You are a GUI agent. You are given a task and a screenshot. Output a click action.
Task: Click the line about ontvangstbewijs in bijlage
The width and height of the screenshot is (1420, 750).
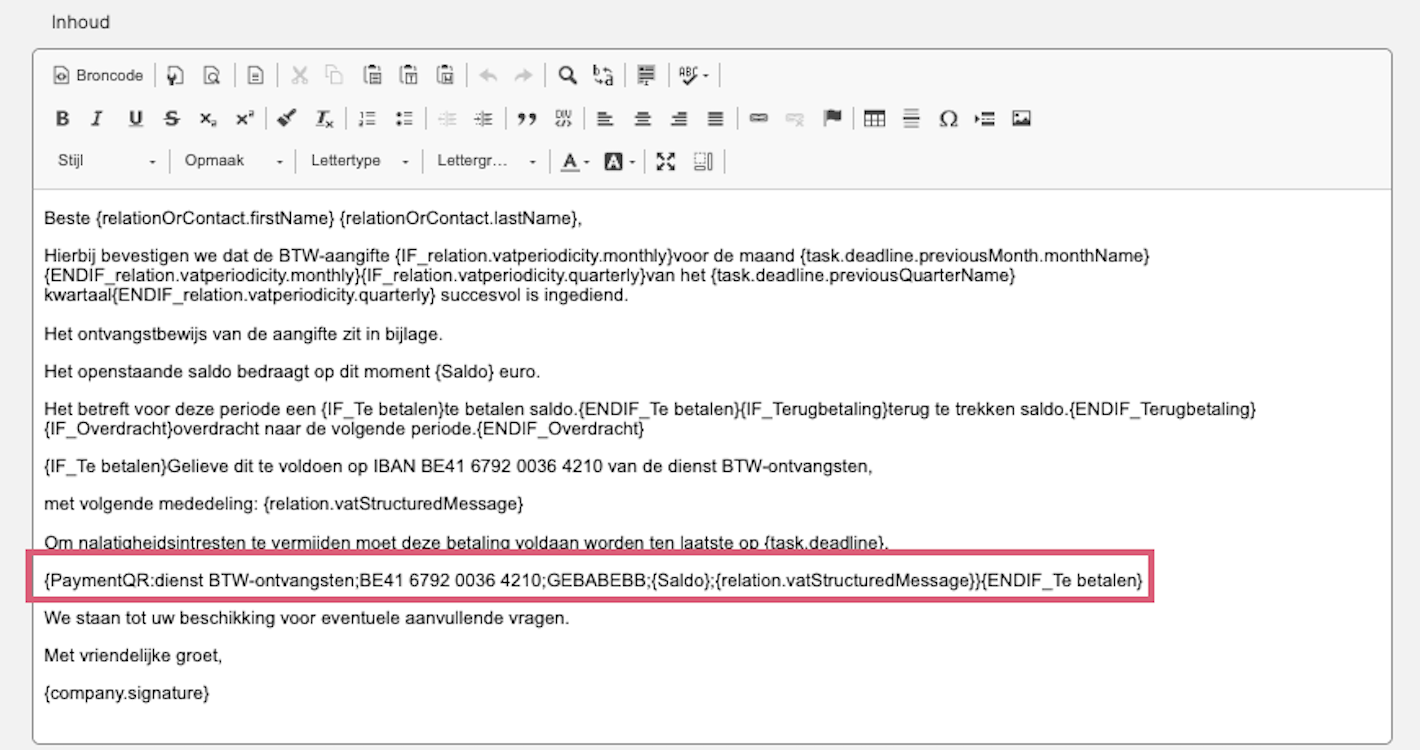[243, 334]
